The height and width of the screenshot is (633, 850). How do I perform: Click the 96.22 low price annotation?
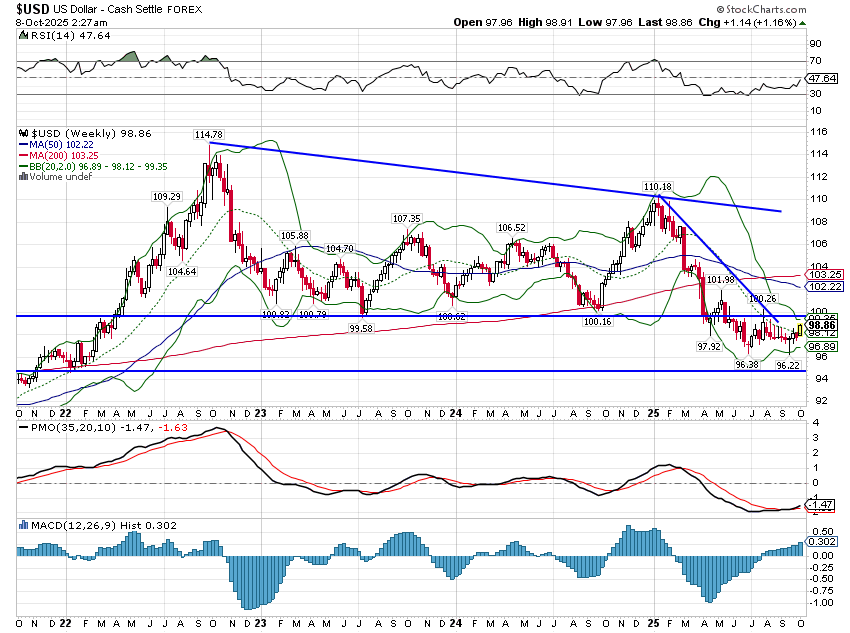(x=785, y=365)
